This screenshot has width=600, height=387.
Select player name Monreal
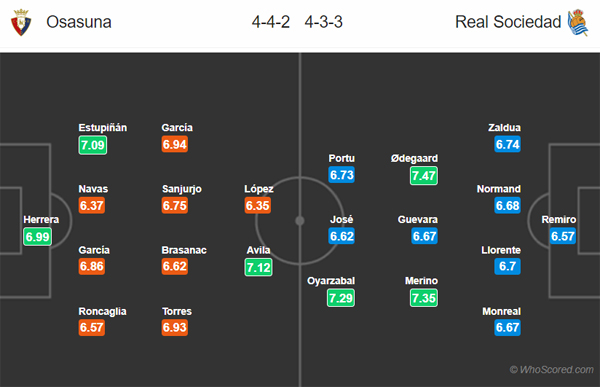click(x=501, y=311)
